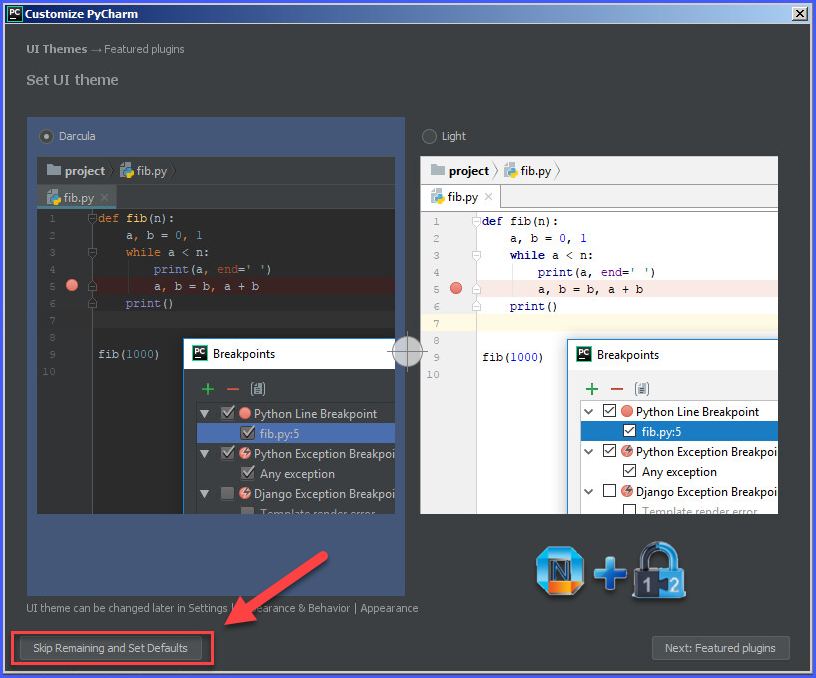Click the red remove breakpoint minus in Light
This screenshot has height=678, width=816.
coord(617,389)
